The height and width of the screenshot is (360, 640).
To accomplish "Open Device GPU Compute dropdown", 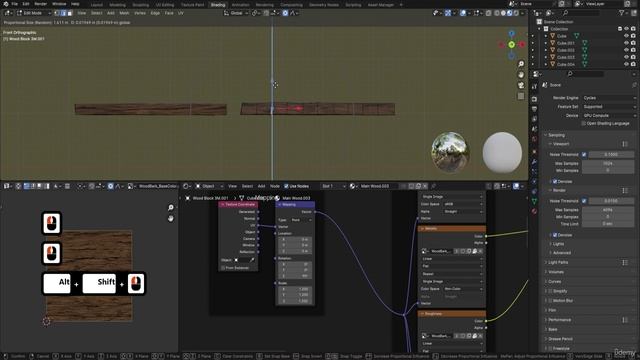I will click(609, 116).
